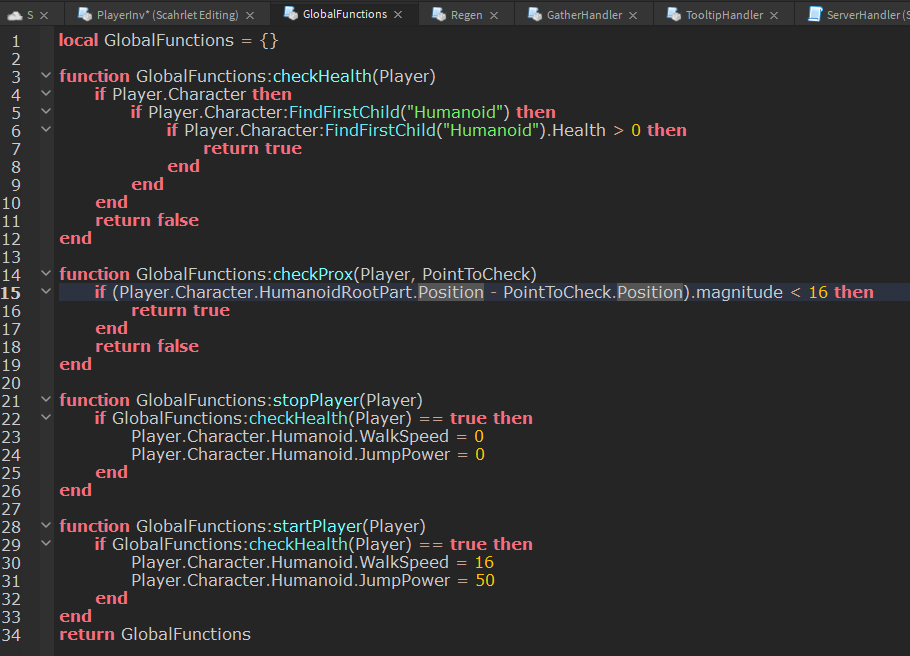Click the JumpPower value 50 on line 31
The image size is (910, 656).
pos(485,580)
